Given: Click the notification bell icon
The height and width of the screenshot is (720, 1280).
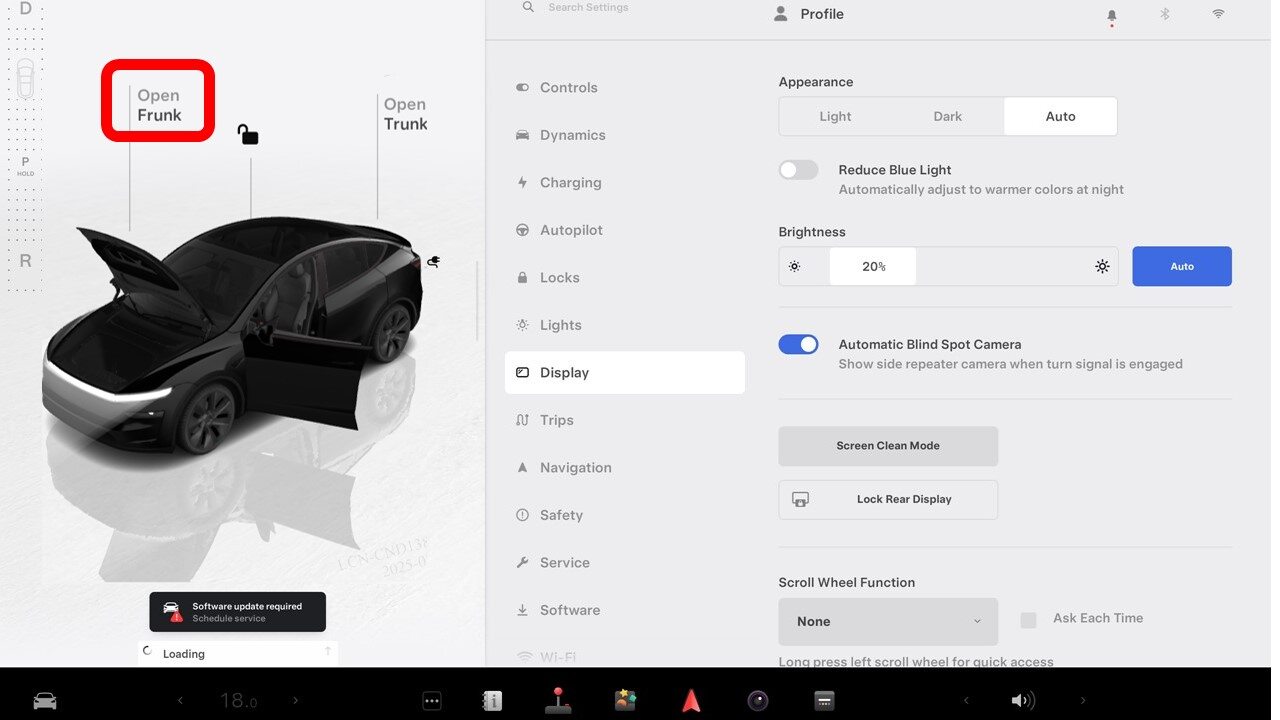Looking at the screenshot, I should [x=1111, y=16].
